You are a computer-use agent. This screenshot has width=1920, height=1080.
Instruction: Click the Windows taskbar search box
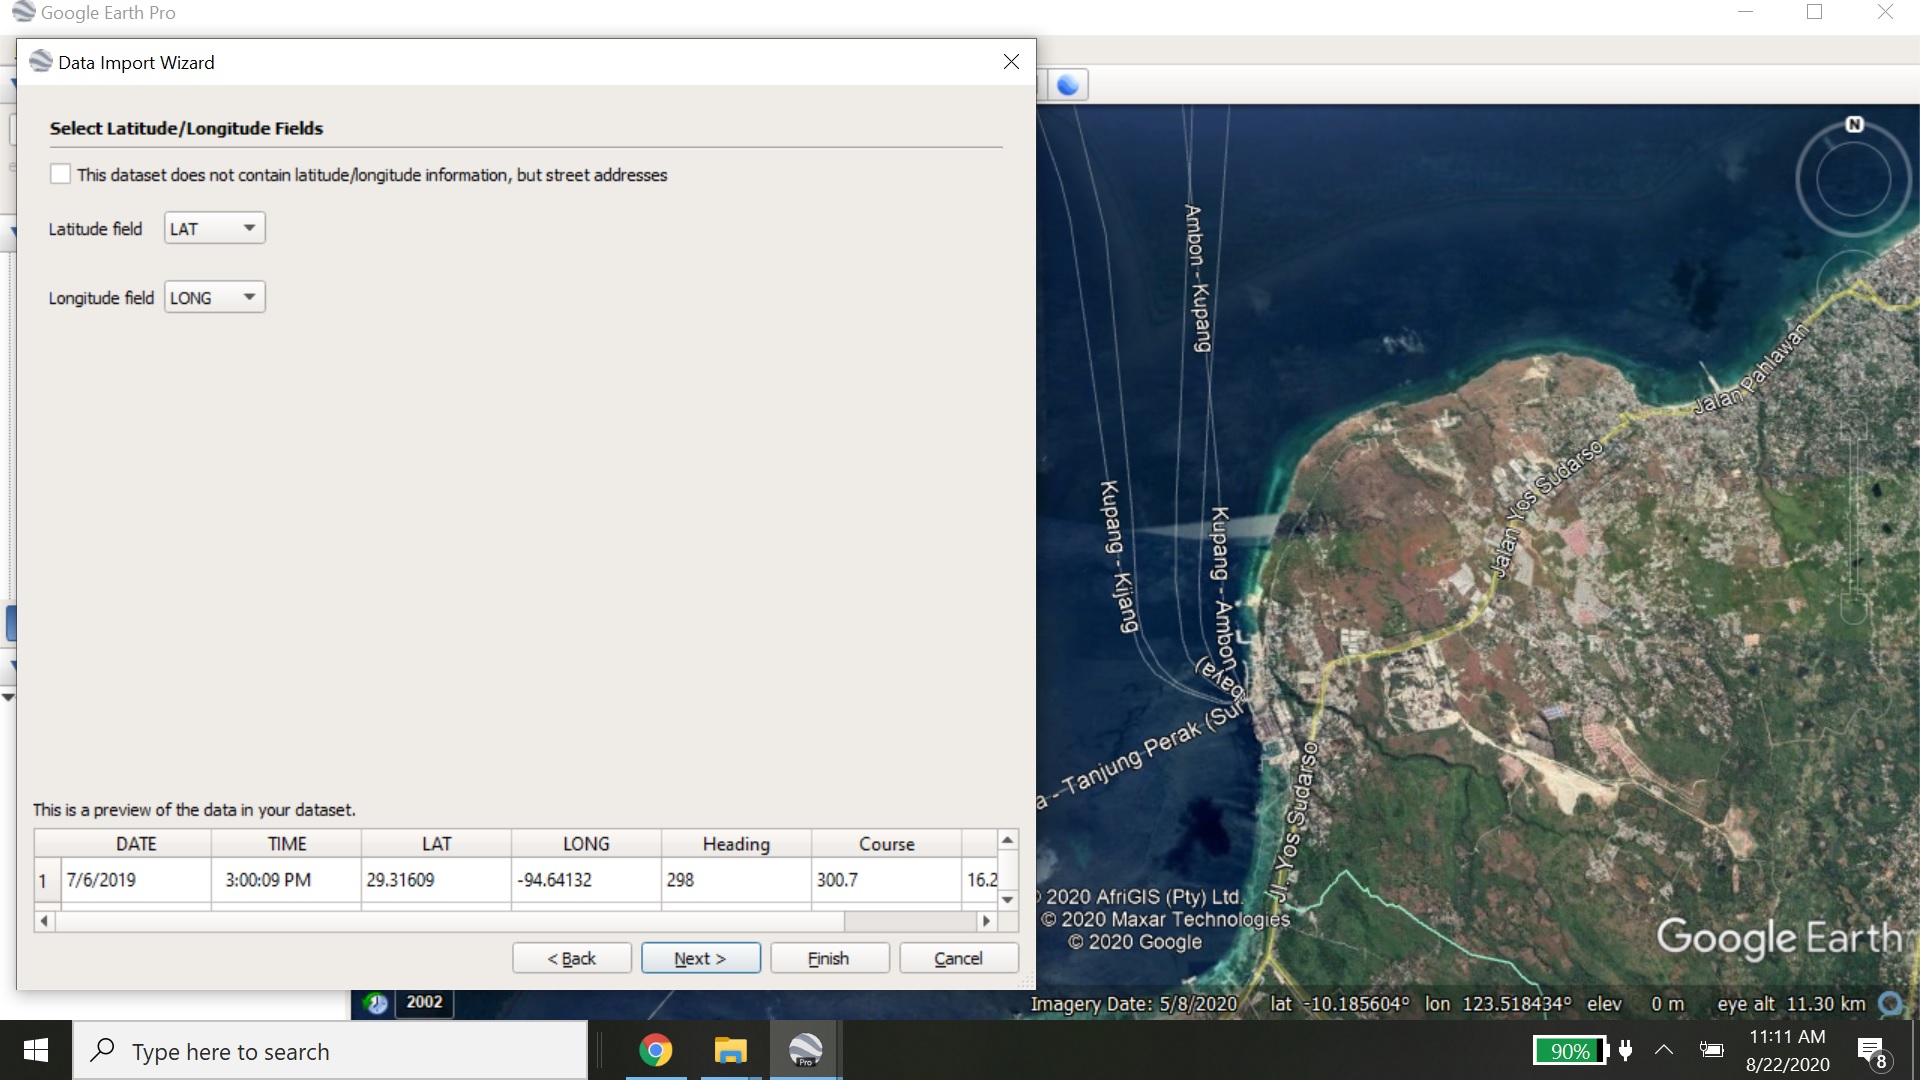pyautogui.click(x=330, y=1051)
